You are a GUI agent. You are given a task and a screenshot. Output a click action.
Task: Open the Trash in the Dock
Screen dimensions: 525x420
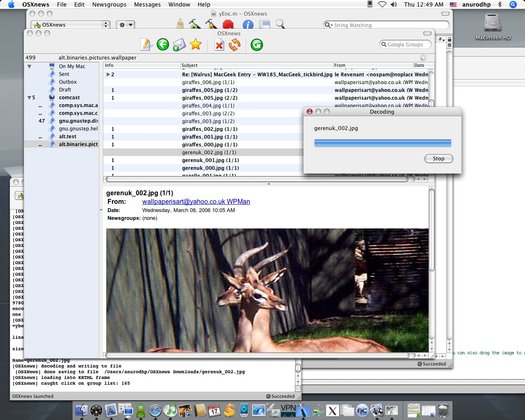point(443,411)
